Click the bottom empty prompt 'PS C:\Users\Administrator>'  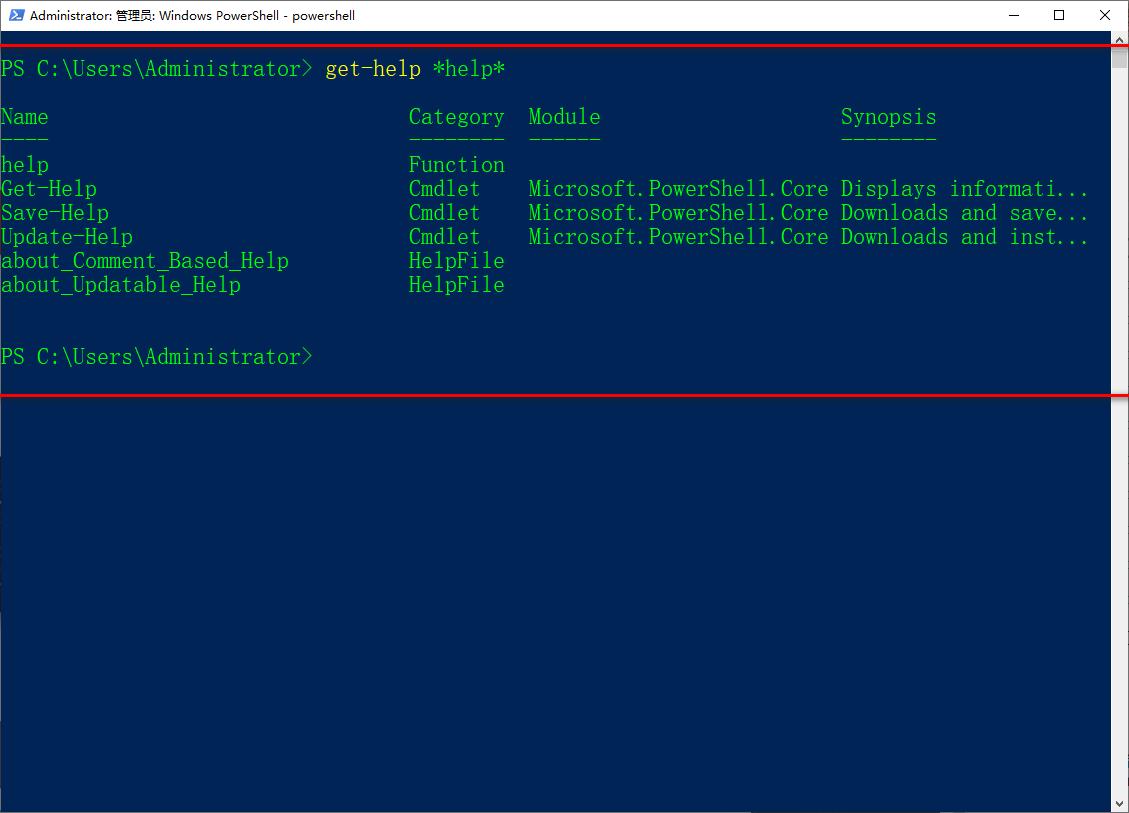coord(156,357)
